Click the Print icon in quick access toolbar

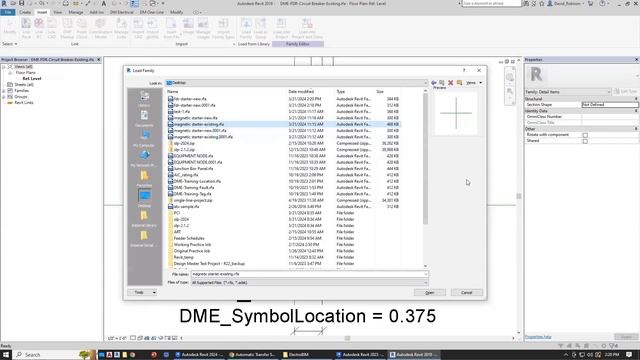point(65,3)
